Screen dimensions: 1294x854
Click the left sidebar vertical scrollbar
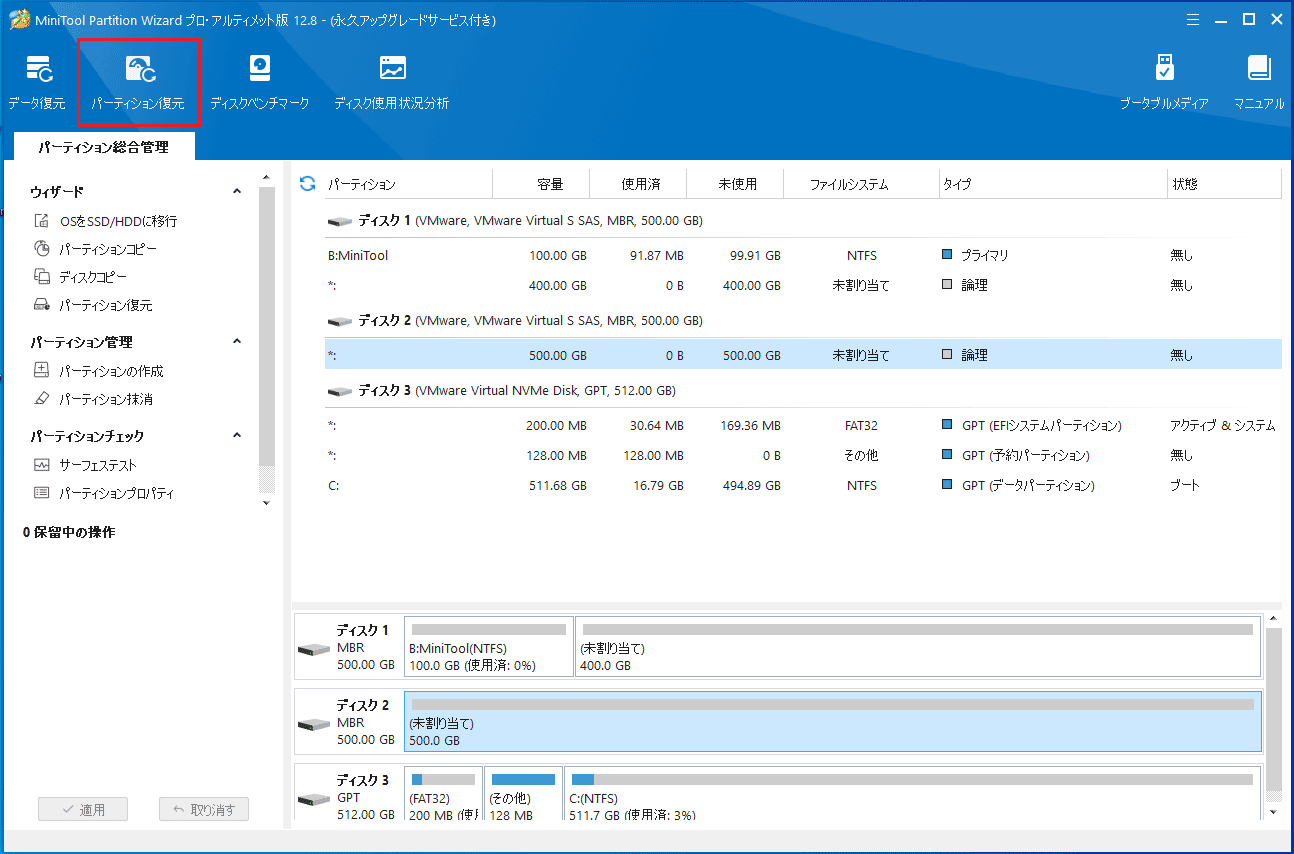tap(266, 330)
